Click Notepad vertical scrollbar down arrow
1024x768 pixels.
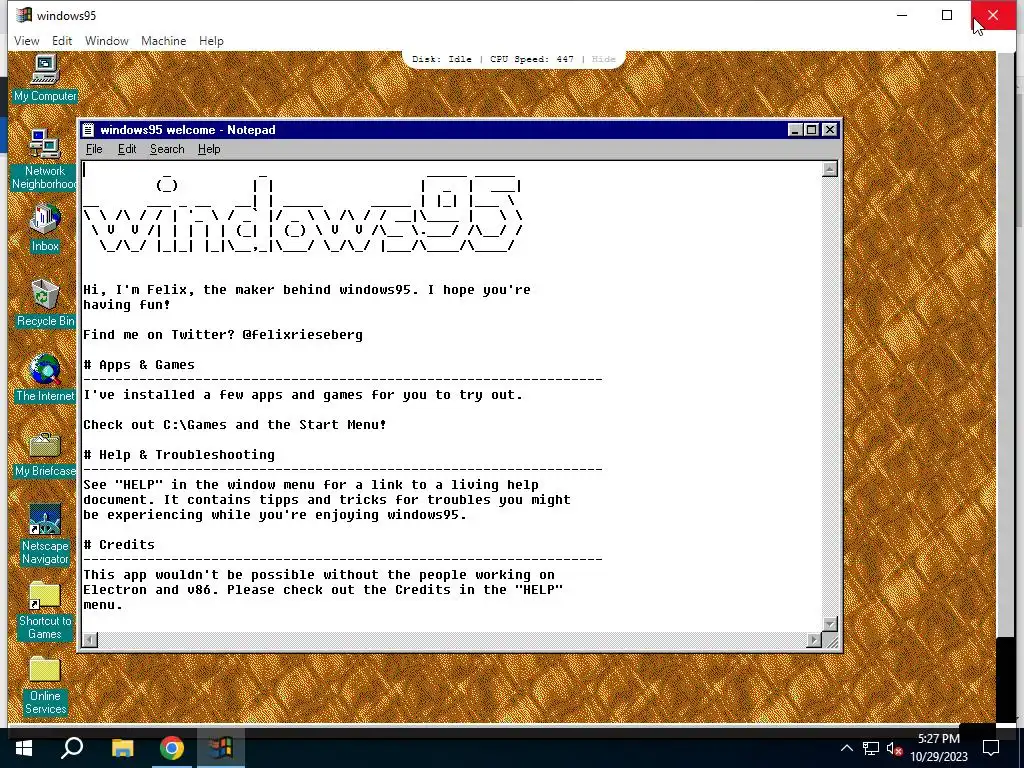[829, 624]
